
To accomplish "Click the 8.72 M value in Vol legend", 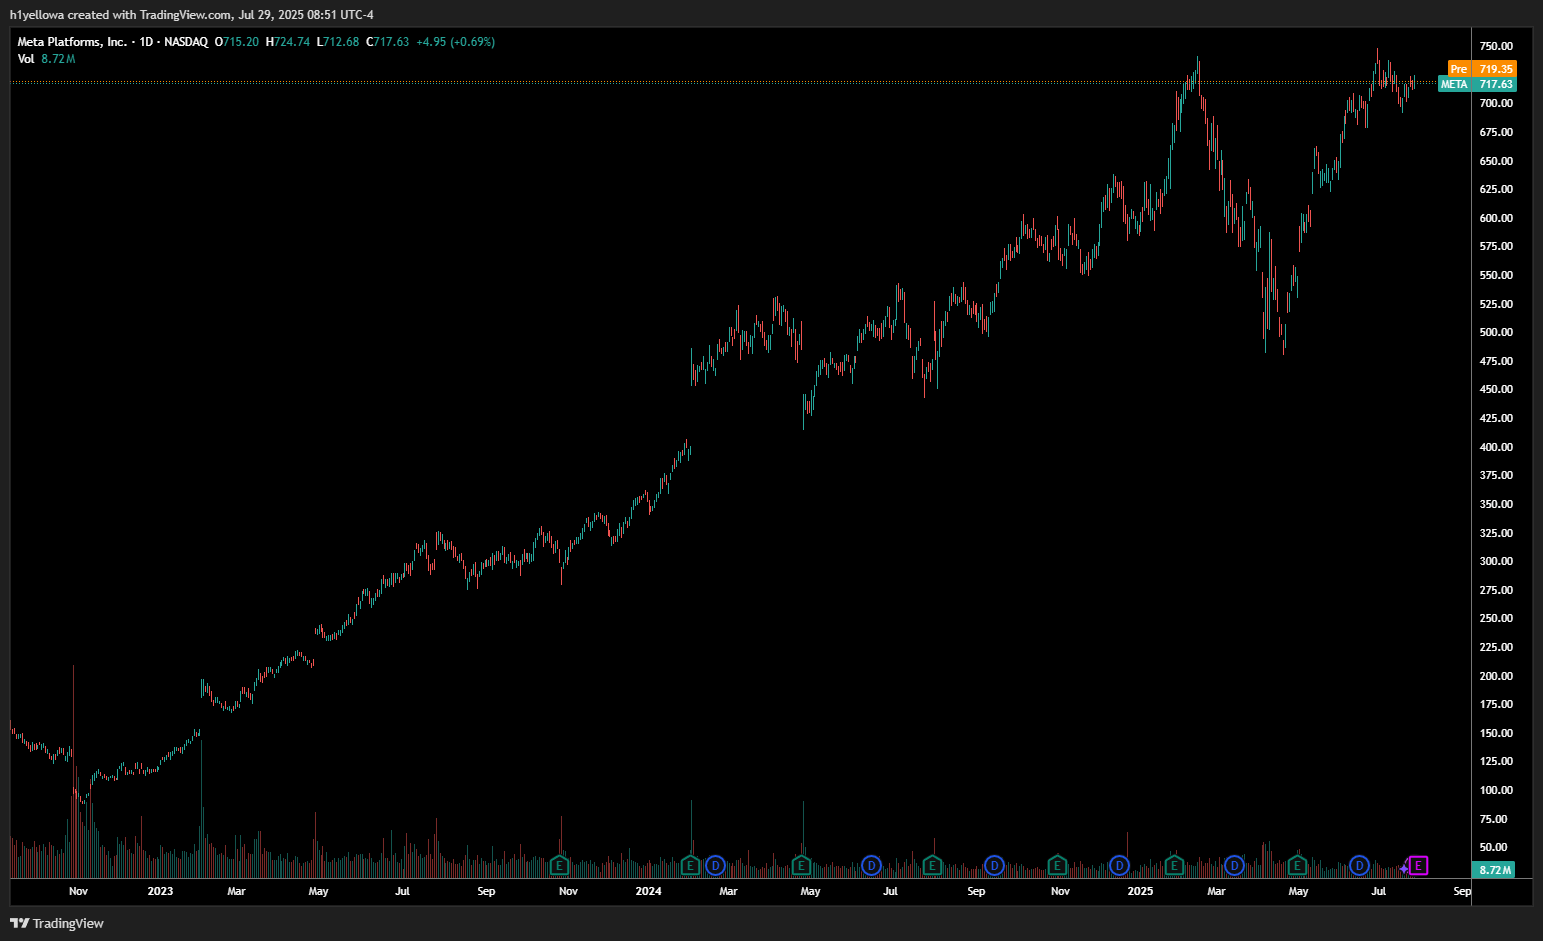I will coord(58,59).
